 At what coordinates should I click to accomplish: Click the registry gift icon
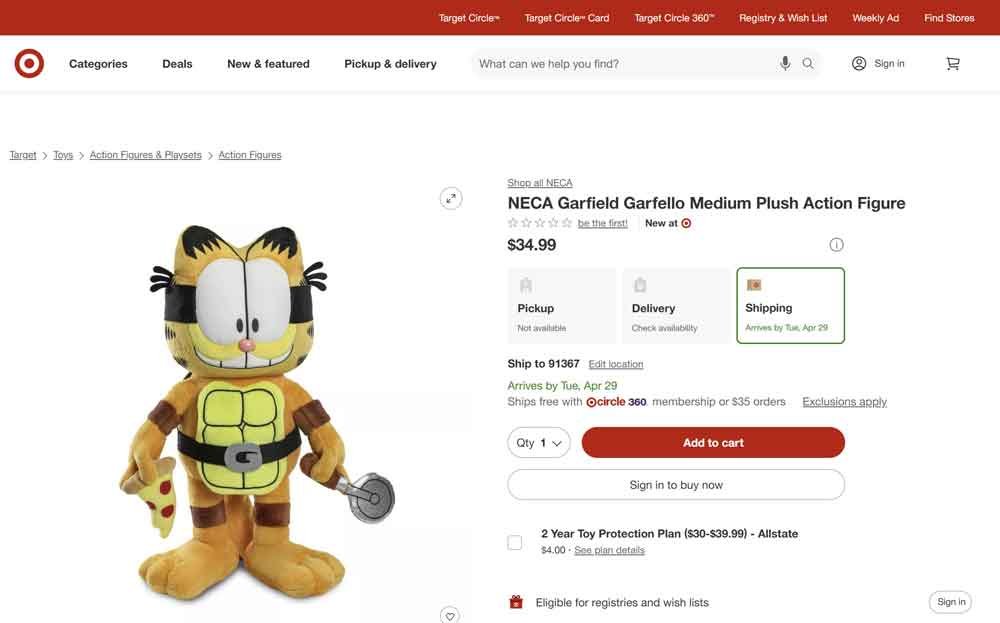coord(515,601)
